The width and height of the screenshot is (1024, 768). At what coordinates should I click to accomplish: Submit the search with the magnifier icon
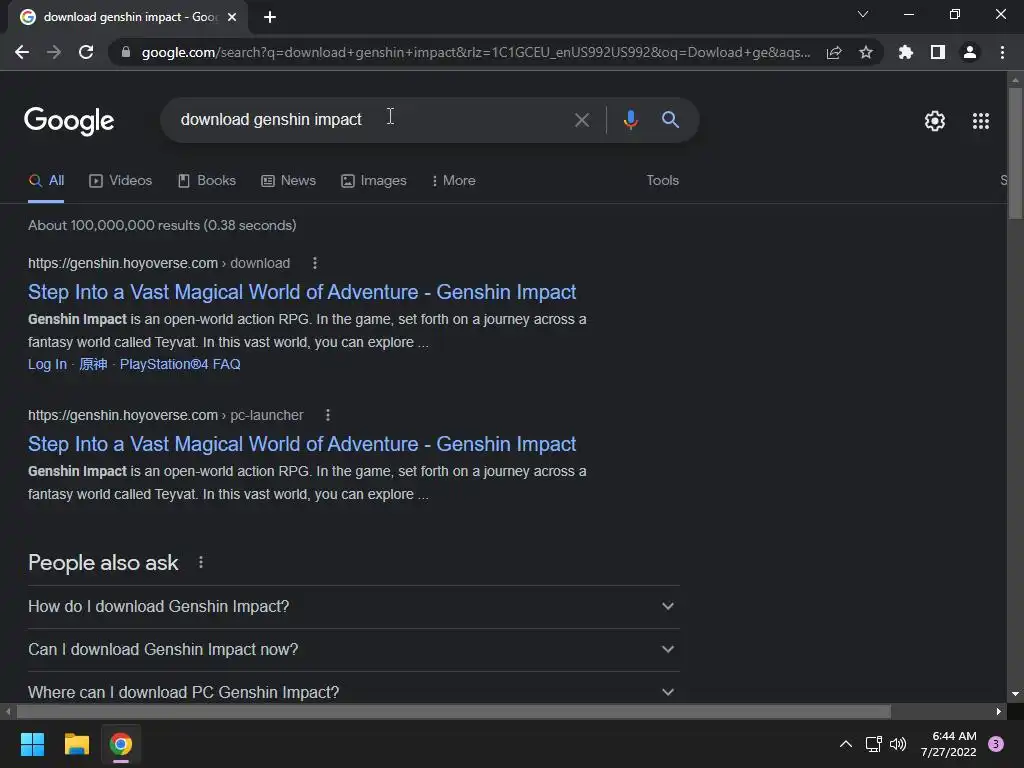click(x=671, y=120)
